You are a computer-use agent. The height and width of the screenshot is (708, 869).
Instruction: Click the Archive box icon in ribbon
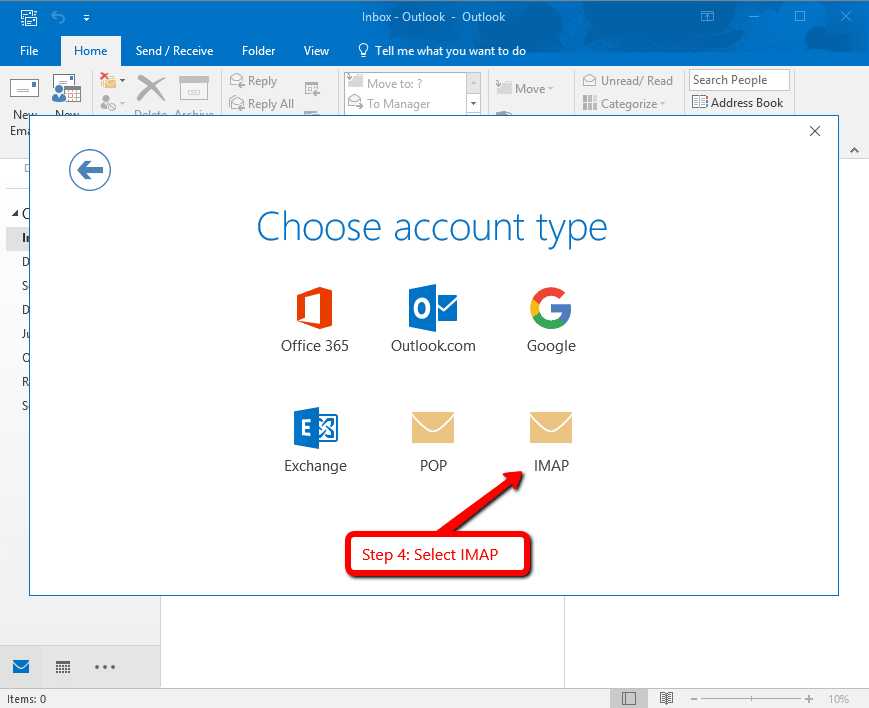(x=194, y=89)
